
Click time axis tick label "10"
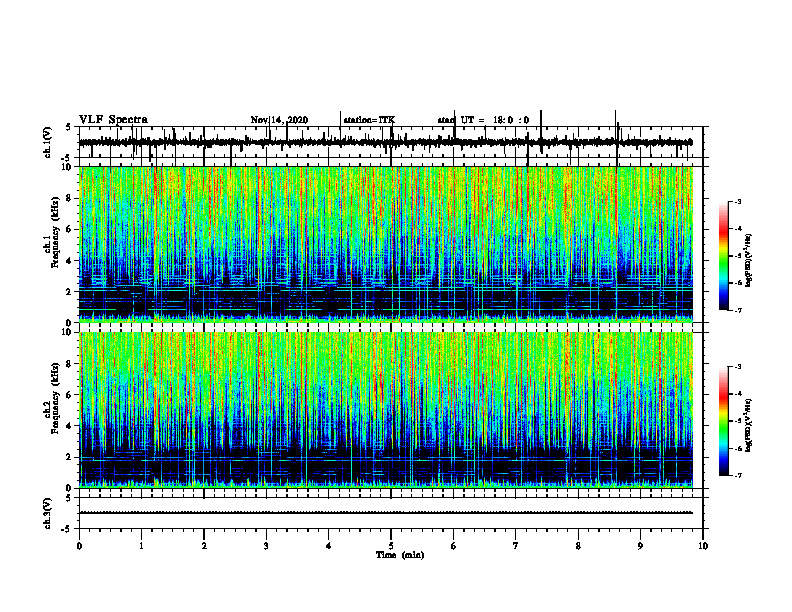tap(703, 546)
